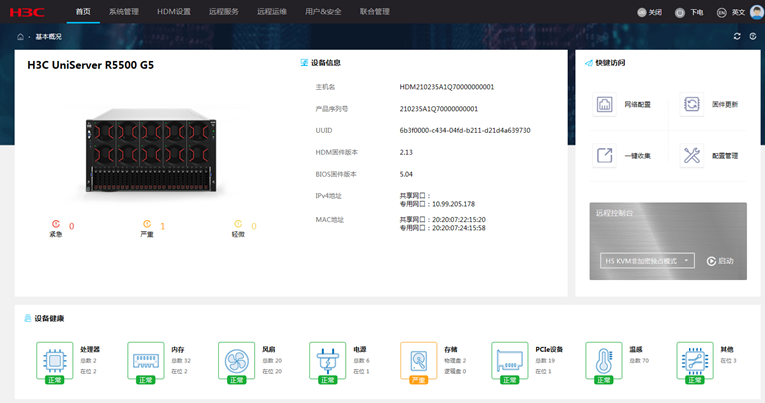Image resolution: width=765 pixels, height=403 pixels.
Task: Click the EN language icon in the header
Action: coord(722,13)
